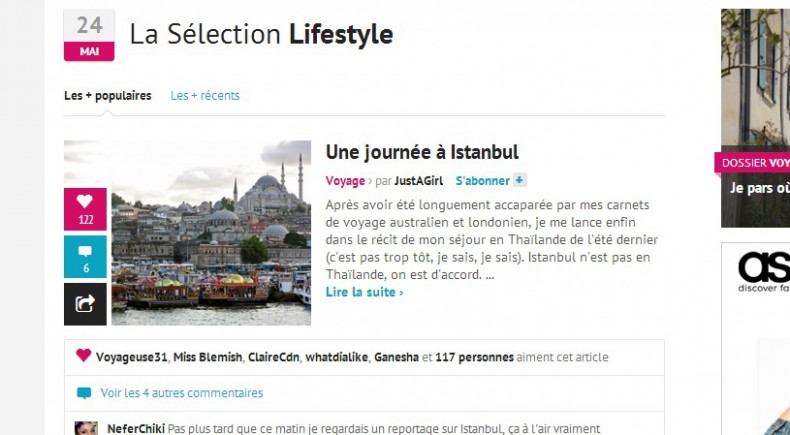Open NeferChiki's avatar picture
Screen dimensions: 790x435
coord(86,428)
